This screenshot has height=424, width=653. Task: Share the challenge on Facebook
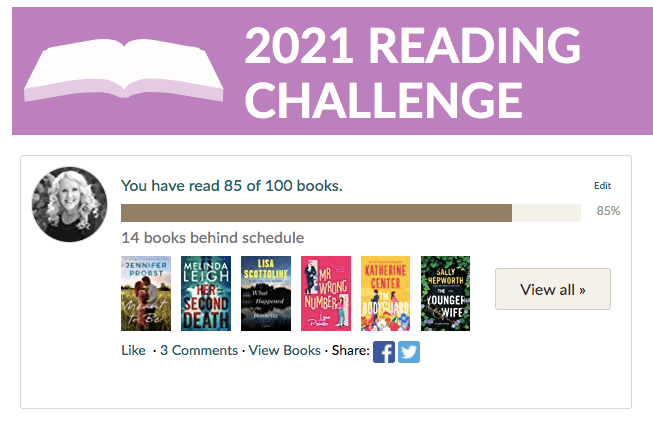(x=384, y=352)
